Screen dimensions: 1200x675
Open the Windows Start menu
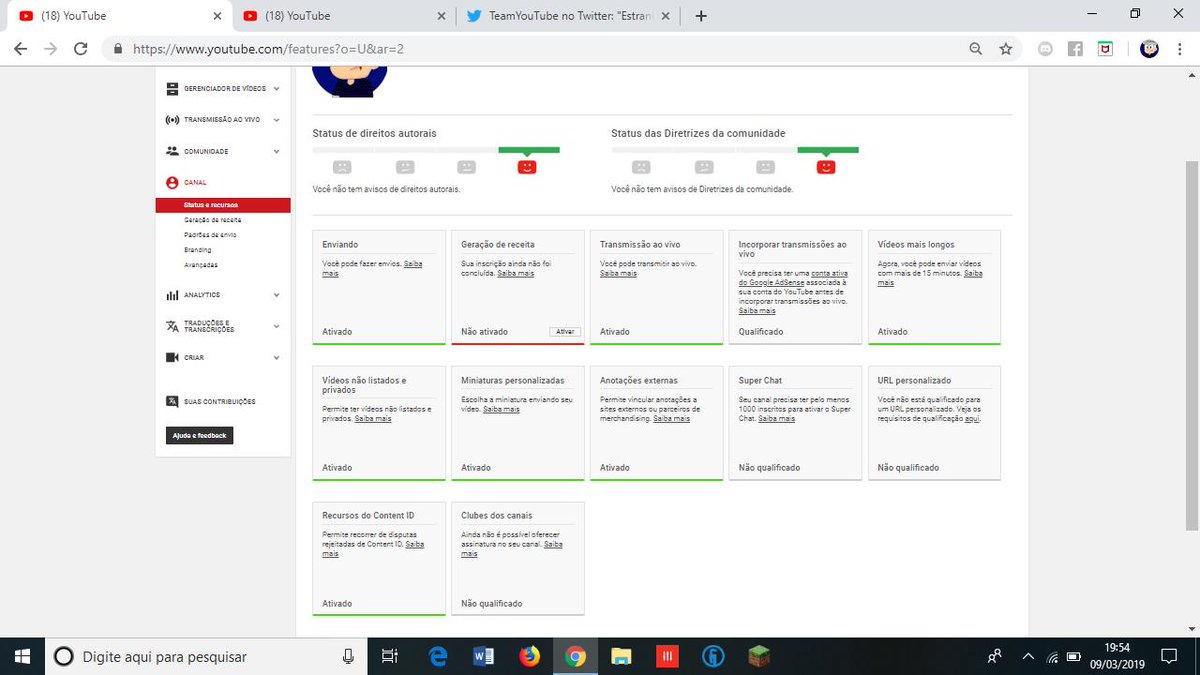point(23,656)
